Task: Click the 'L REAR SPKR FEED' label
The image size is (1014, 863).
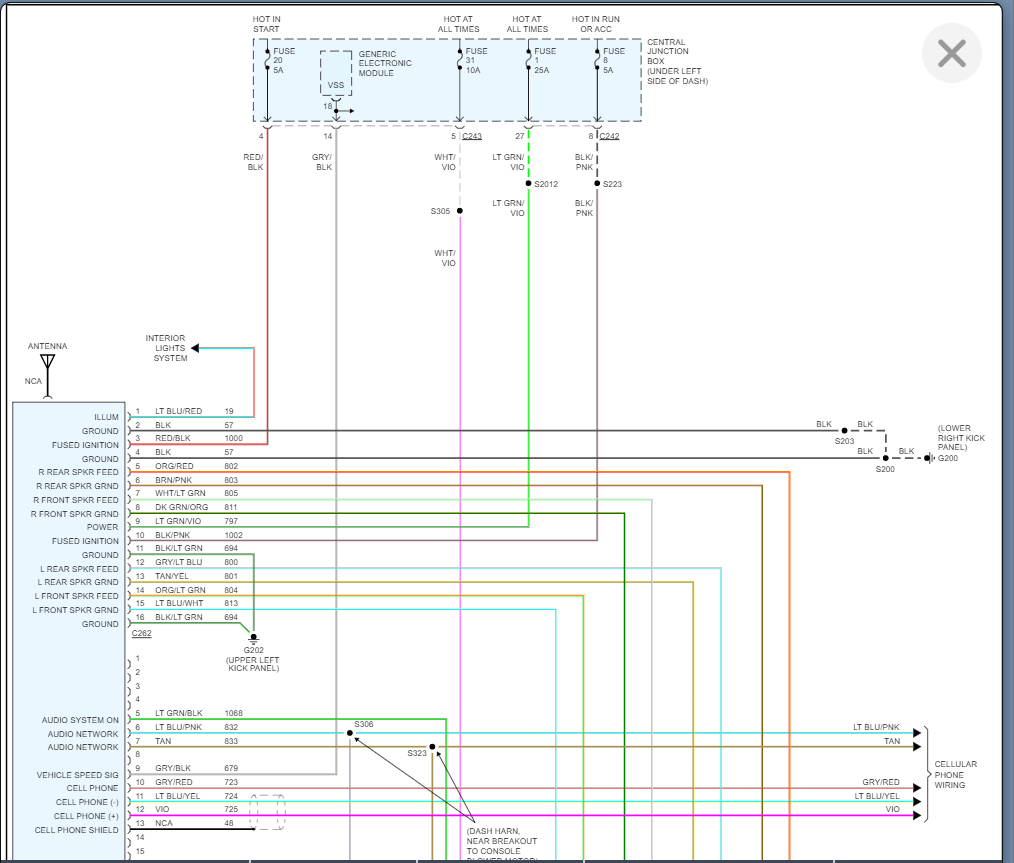Action: [x=80, y=569]
